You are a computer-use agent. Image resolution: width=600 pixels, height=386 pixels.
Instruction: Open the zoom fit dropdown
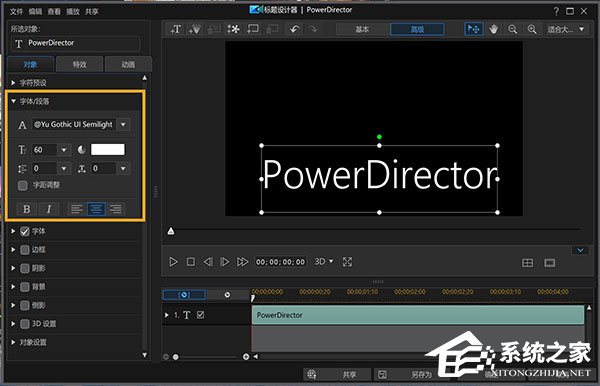tap(582, 29)
